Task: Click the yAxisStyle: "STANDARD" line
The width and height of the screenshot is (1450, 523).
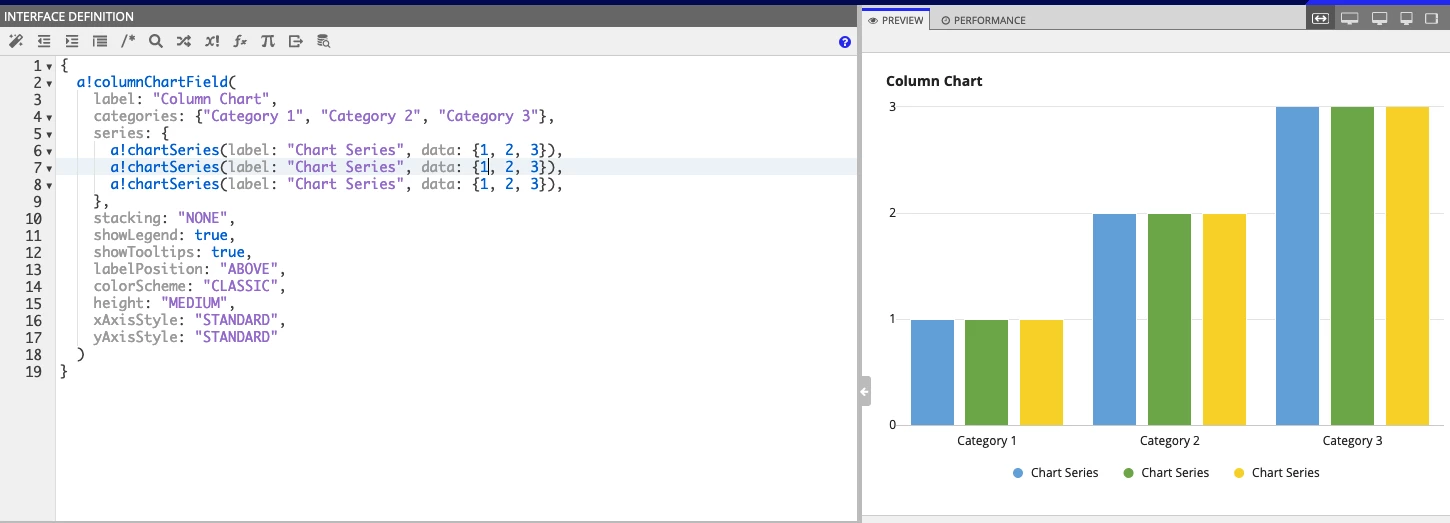Action: tap(185, 337)
